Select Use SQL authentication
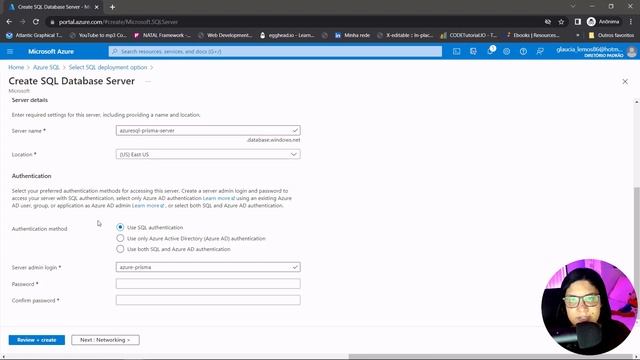The width and height of the screenshot is (640, 360). click(x=120, y=227)
